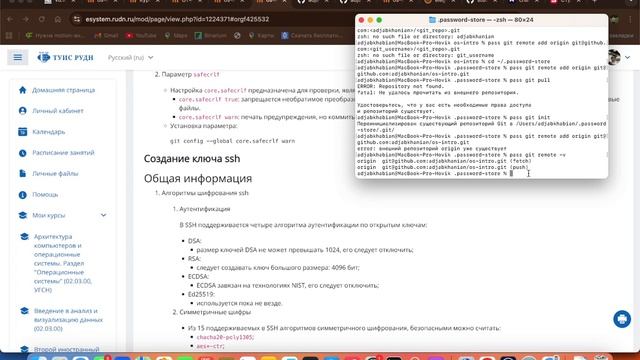Screen dimensions: 640x360
Task: Click the terminal command prompt cursor
Action: point(511,173)
